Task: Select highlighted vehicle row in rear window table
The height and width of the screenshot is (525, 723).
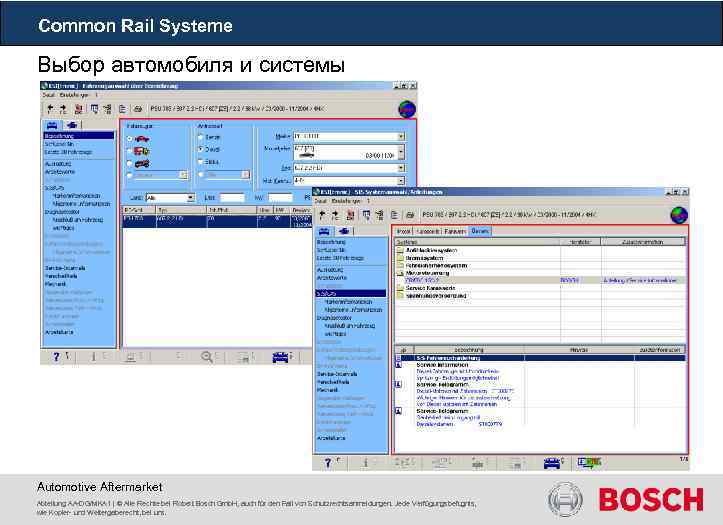Action: (217, 221)
